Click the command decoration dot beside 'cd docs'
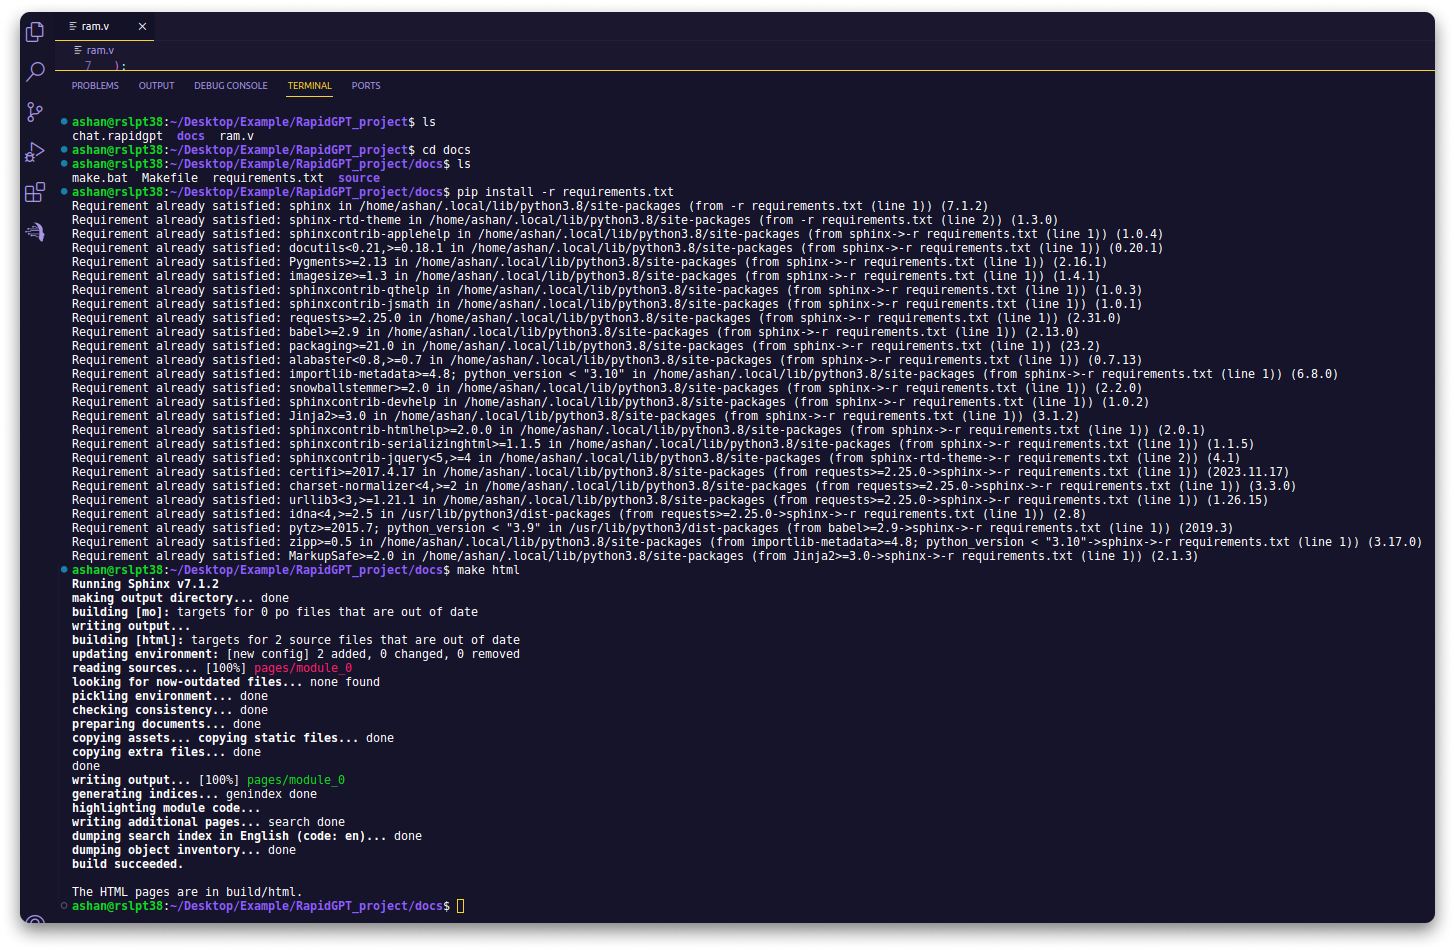This screenshot has width=1455, height=951. pos(64,150)
